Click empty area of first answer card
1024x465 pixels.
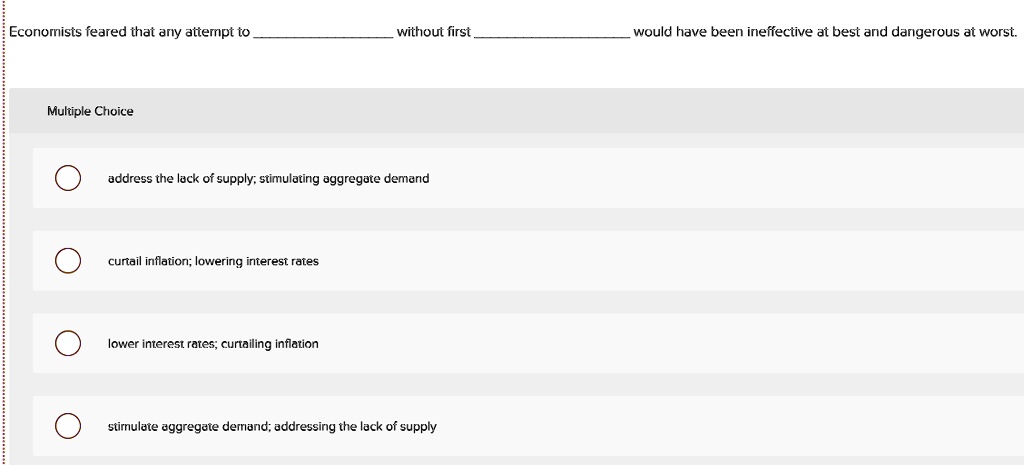[x=718, y=178]
